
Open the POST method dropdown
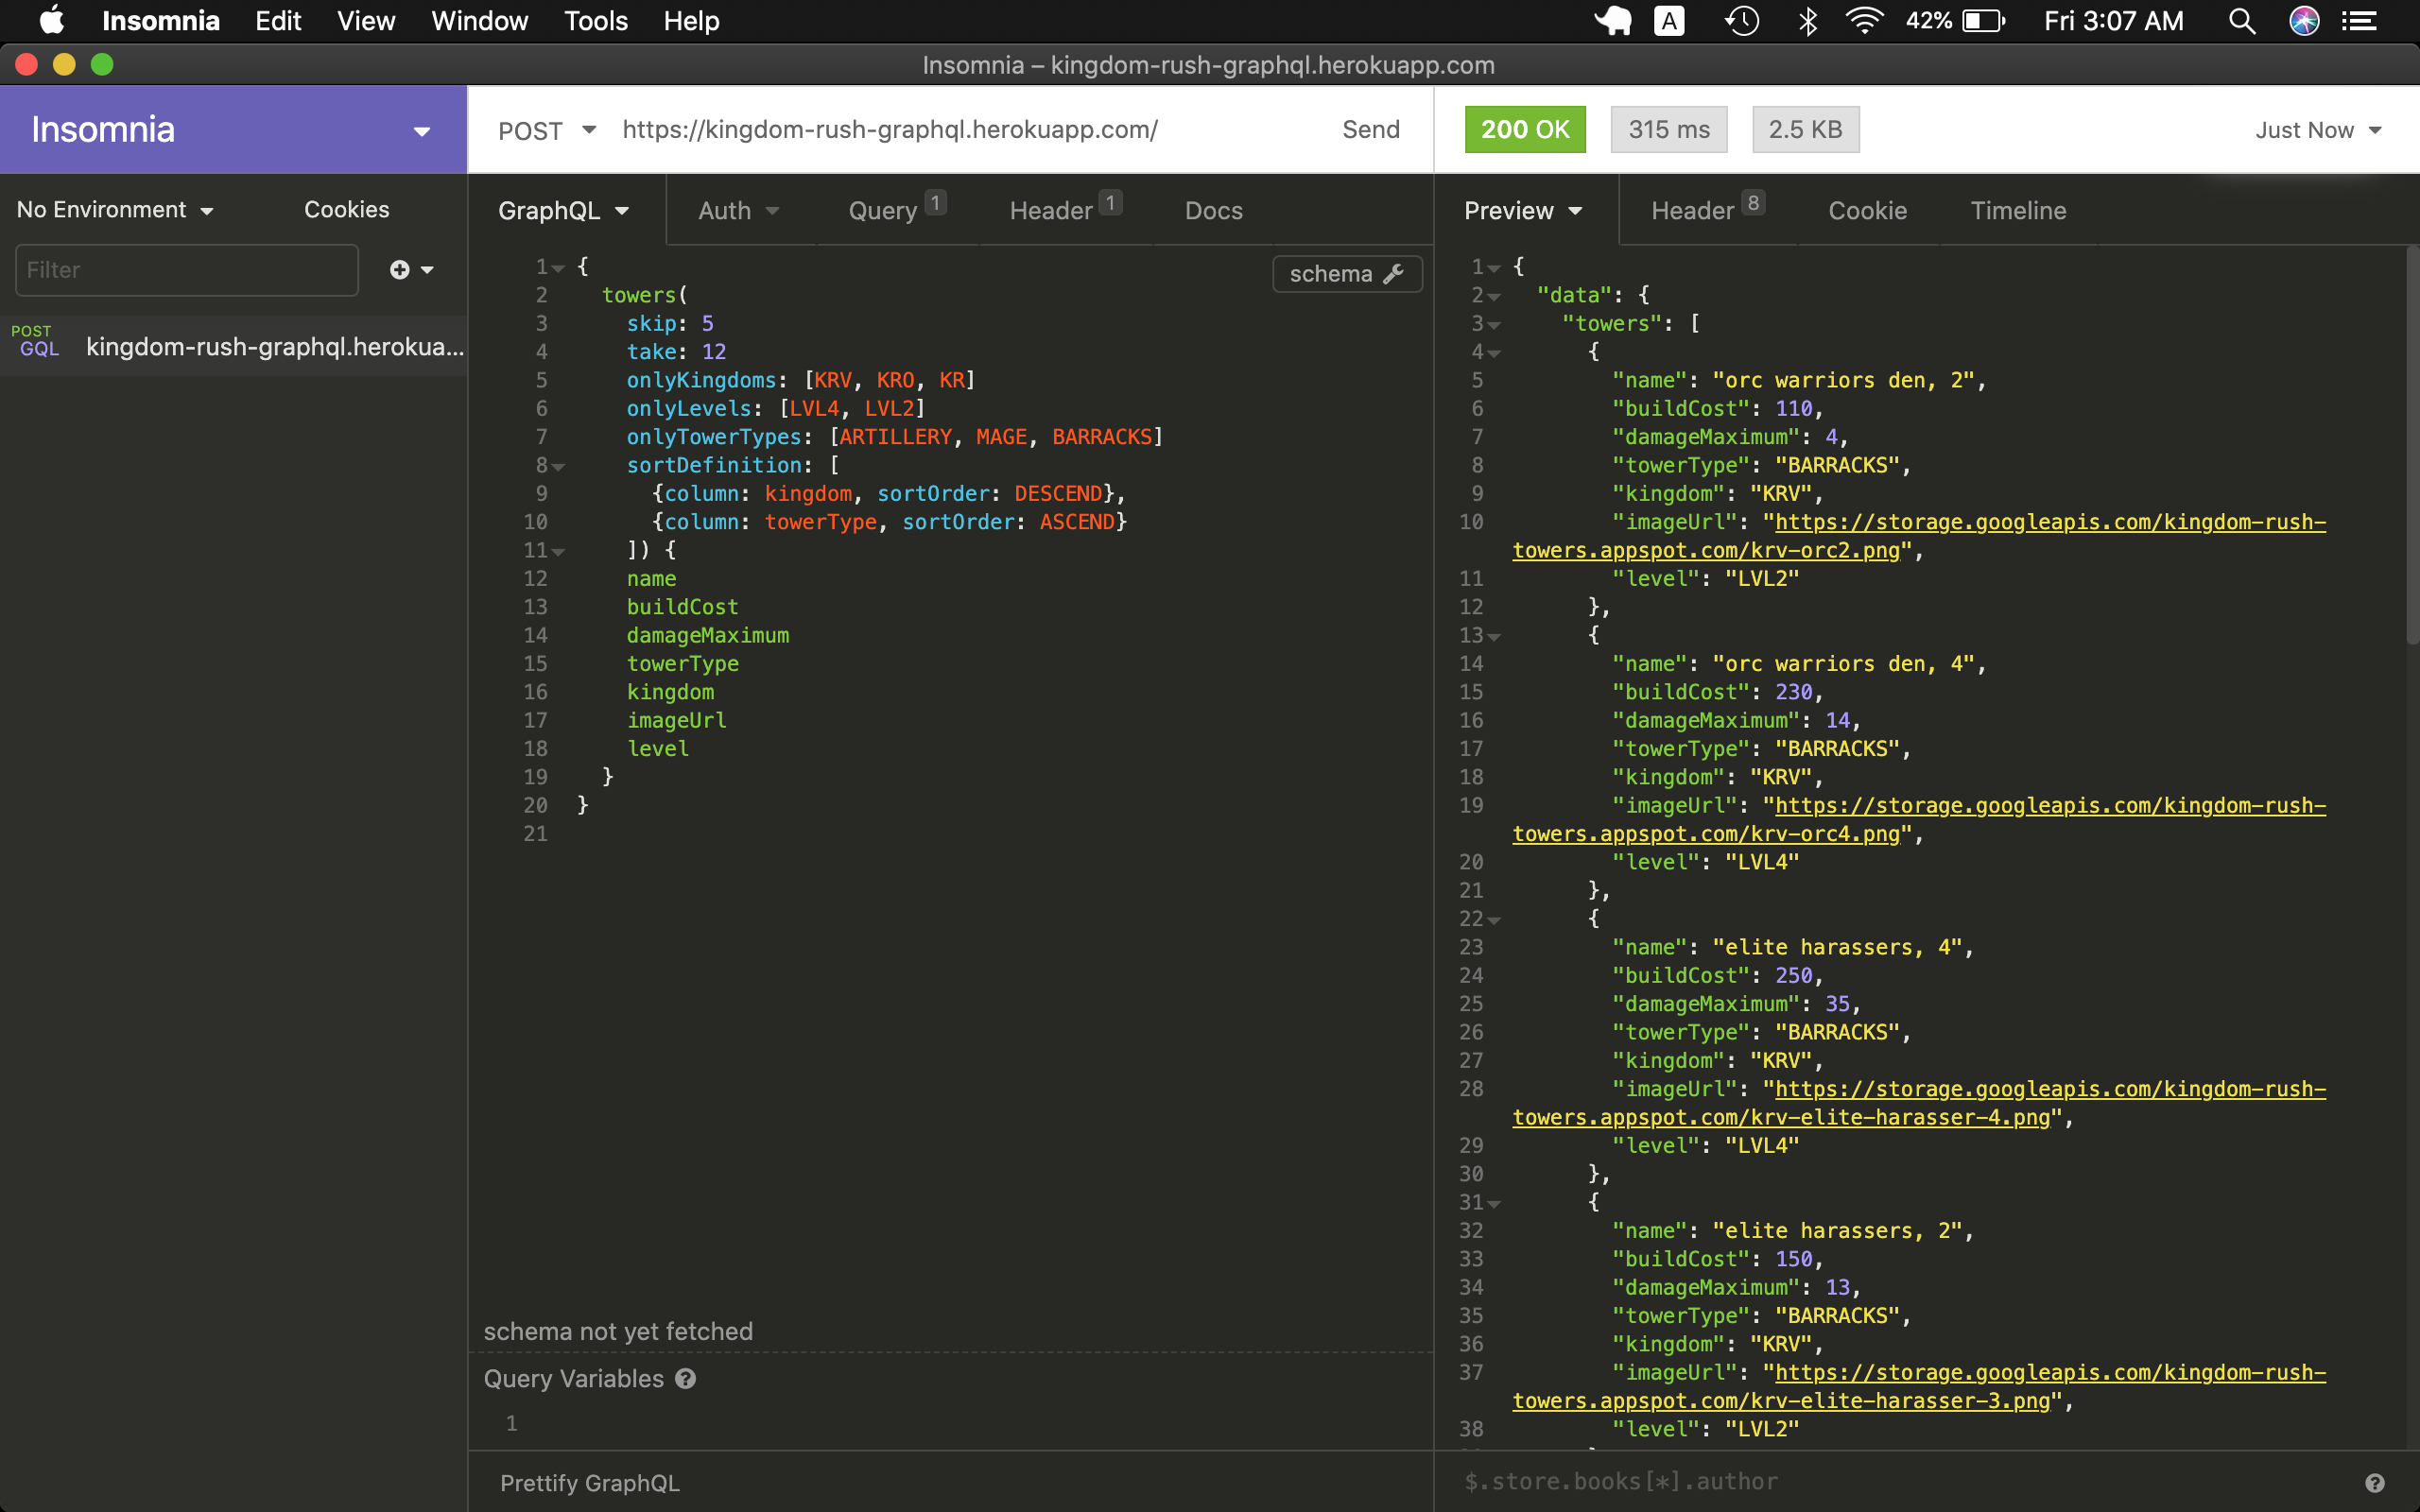tap(547, 130)
